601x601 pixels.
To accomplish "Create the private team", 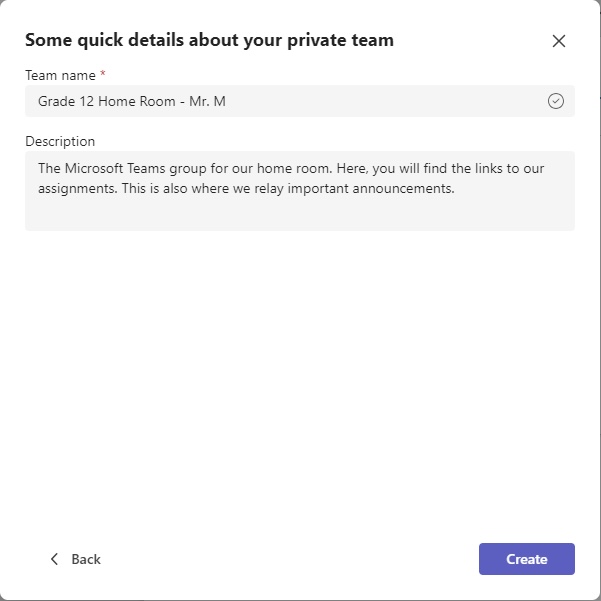I will point(527,559).
